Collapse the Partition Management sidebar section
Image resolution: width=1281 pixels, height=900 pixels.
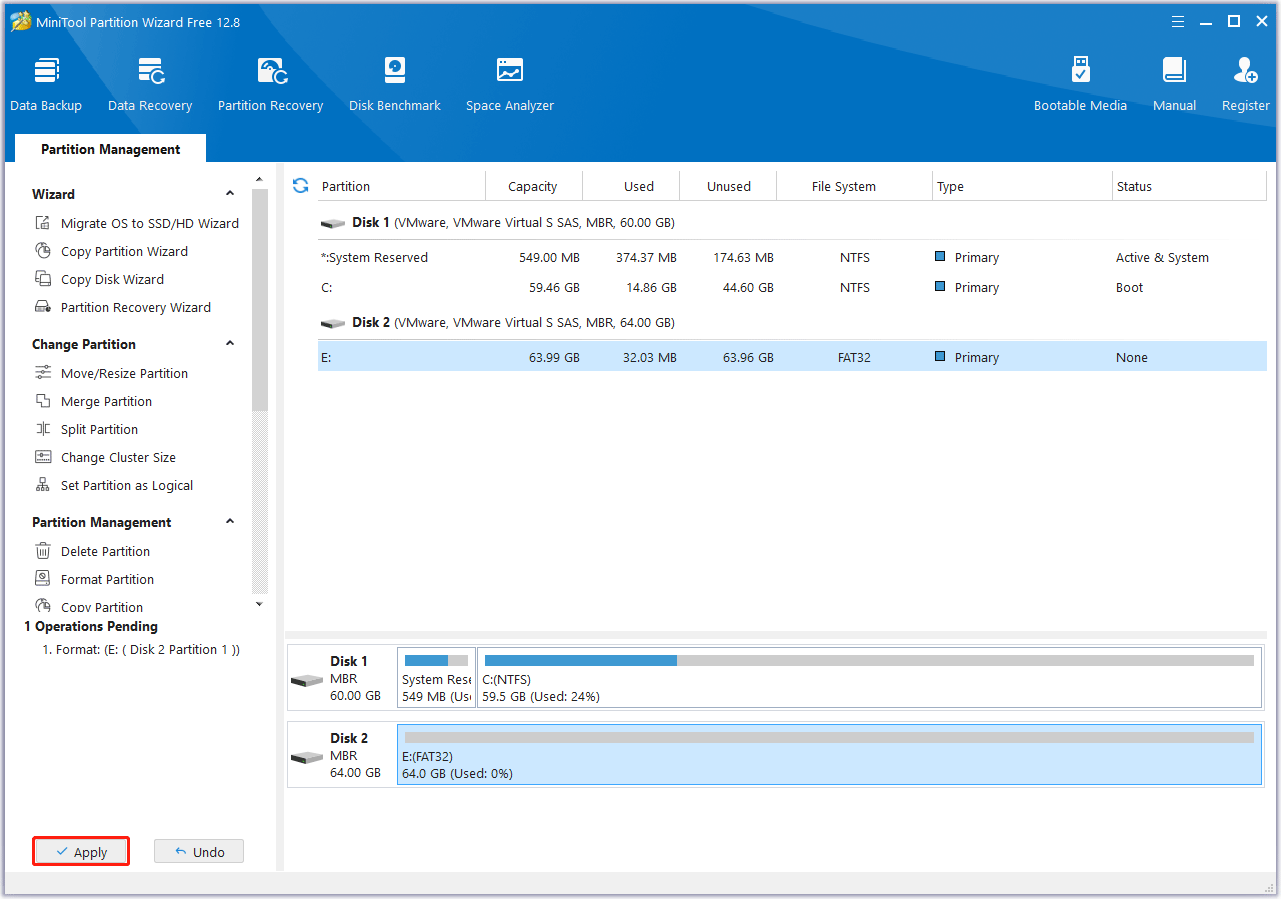pyautogui.click(x=230, y=522)
